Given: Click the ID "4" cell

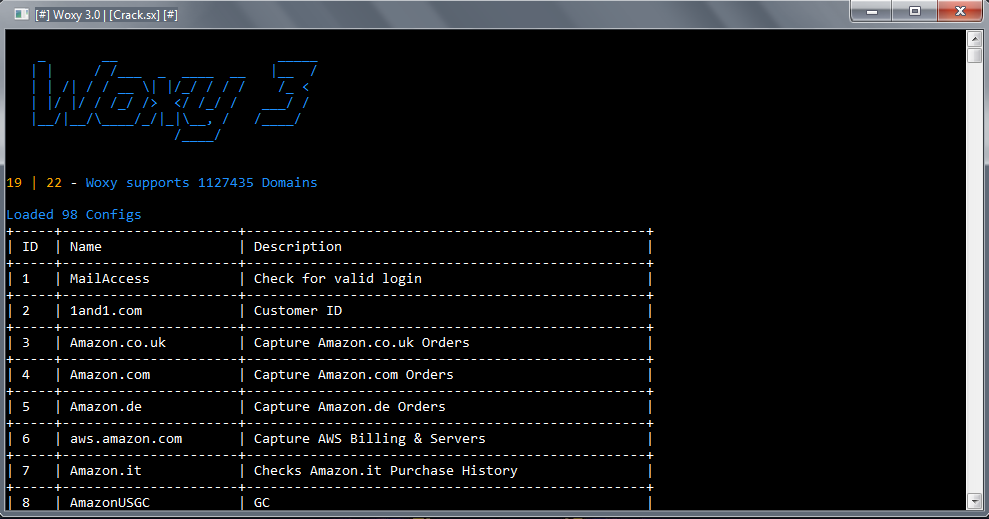Looking at the screenshot, I should pos(26,375).
